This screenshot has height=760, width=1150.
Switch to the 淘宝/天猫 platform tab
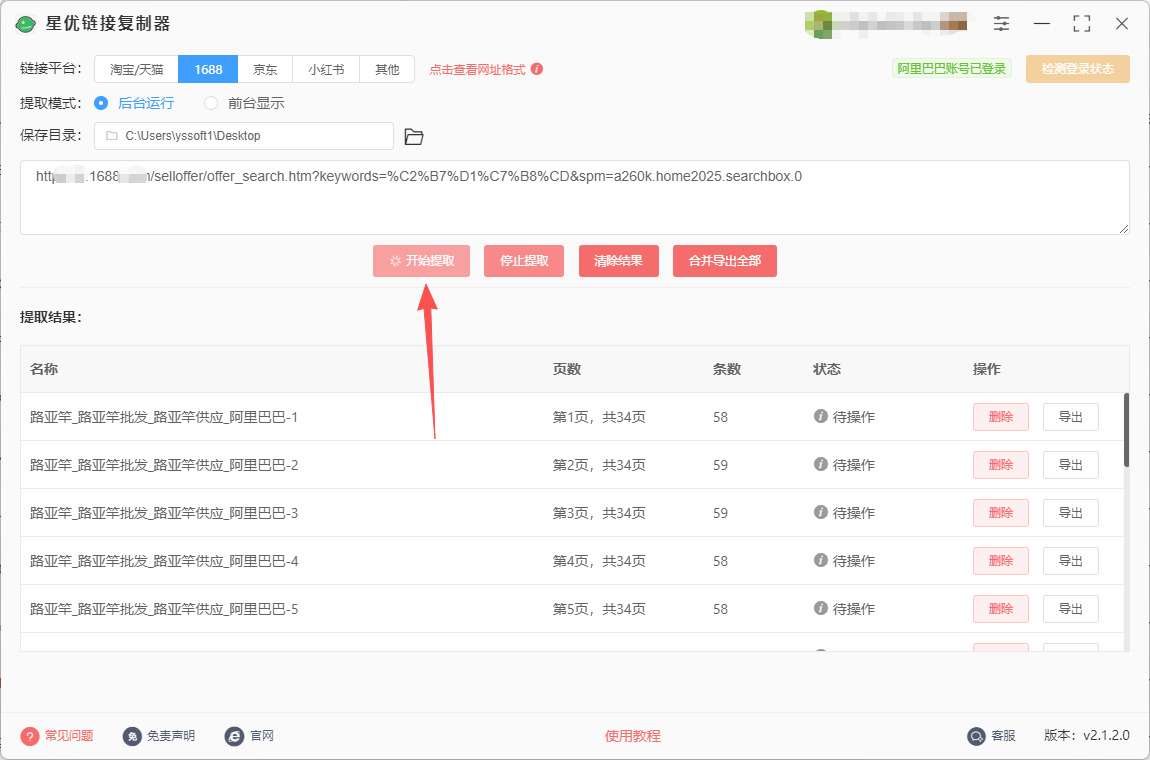point(136,70)
